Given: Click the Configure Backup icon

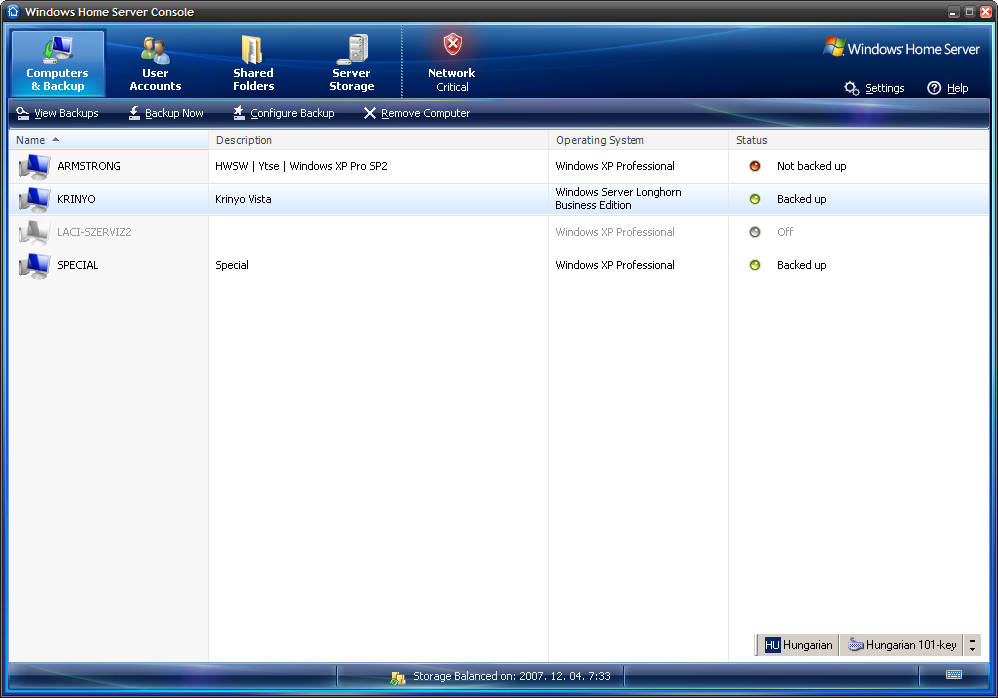Looking at the screenshot, I should click(x=239, y=113).
